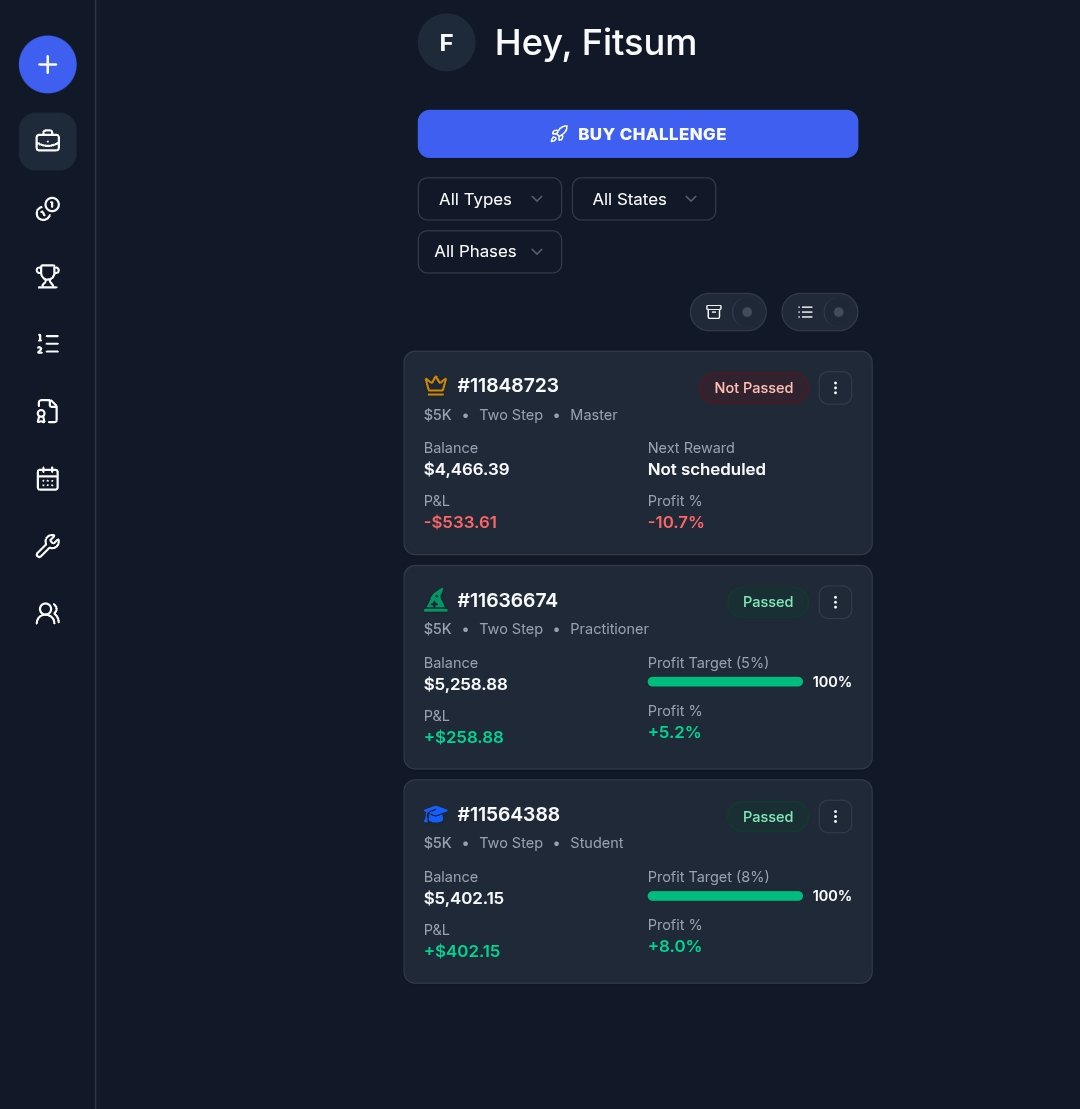Click the Practitioner label on second card
Screen dimensions: 1080x1109
point(610,629)
